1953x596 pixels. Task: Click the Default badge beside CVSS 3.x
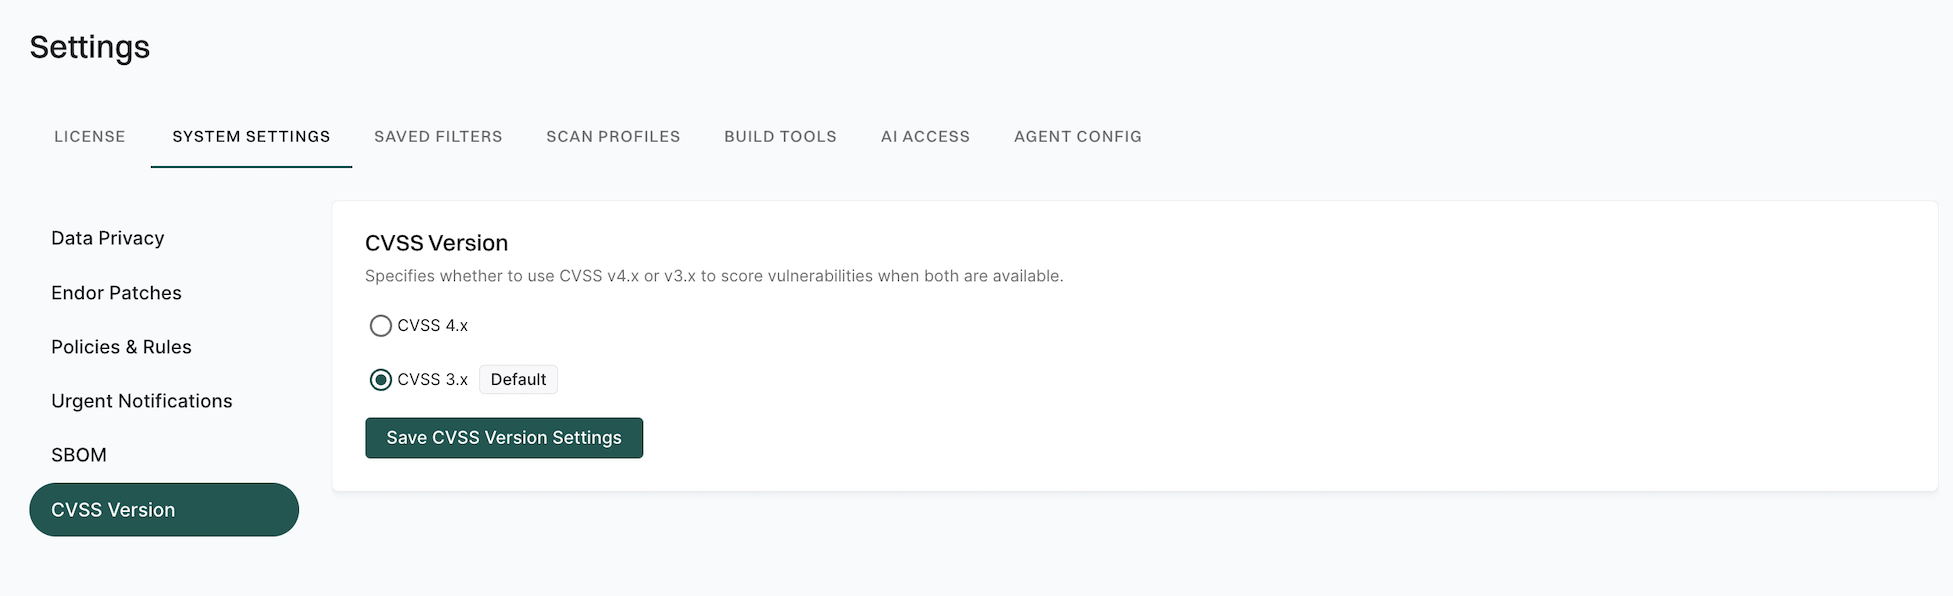[518, 380]
